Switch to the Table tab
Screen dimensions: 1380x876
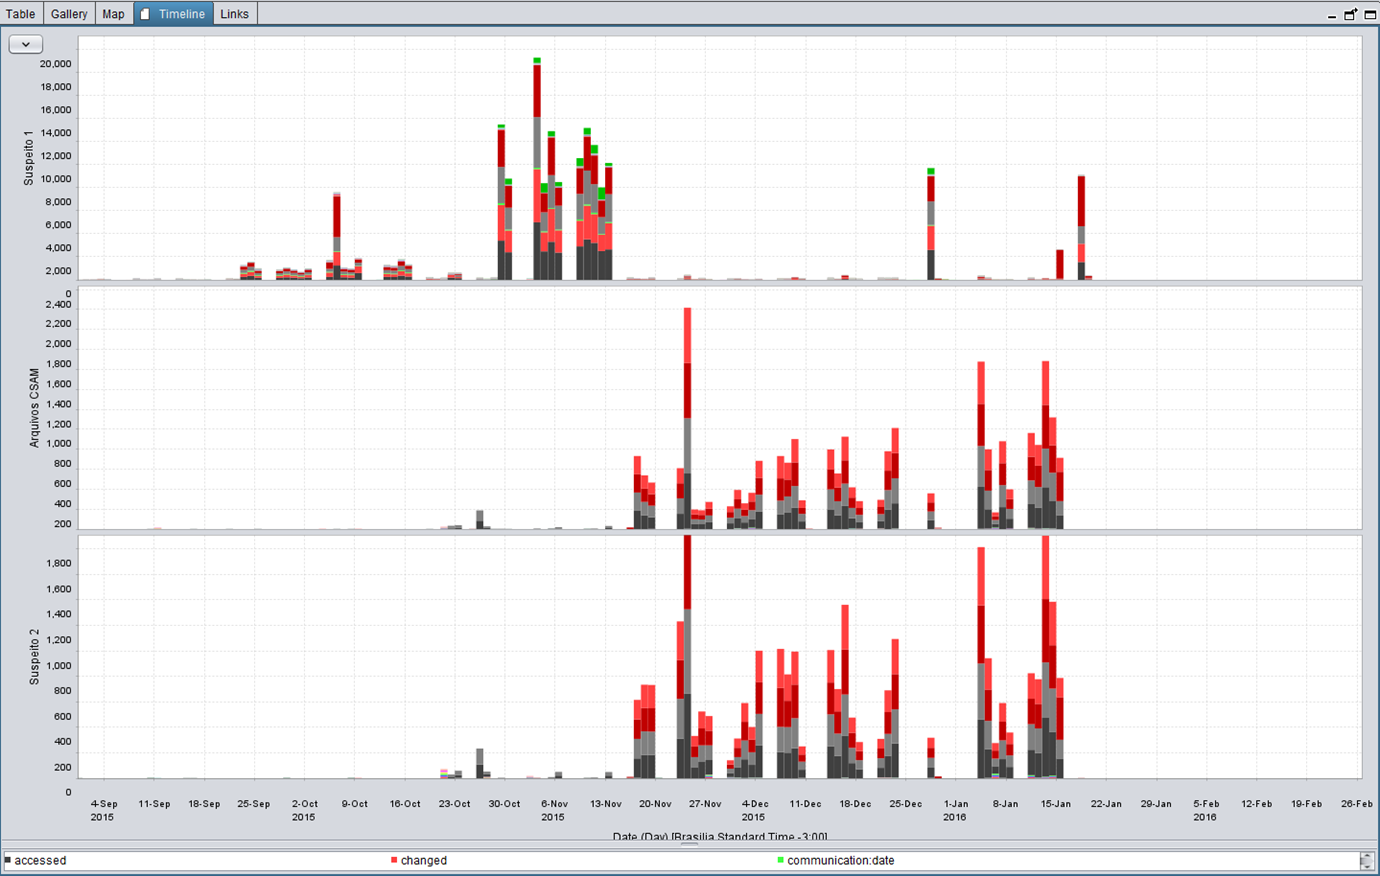(20, 13)
